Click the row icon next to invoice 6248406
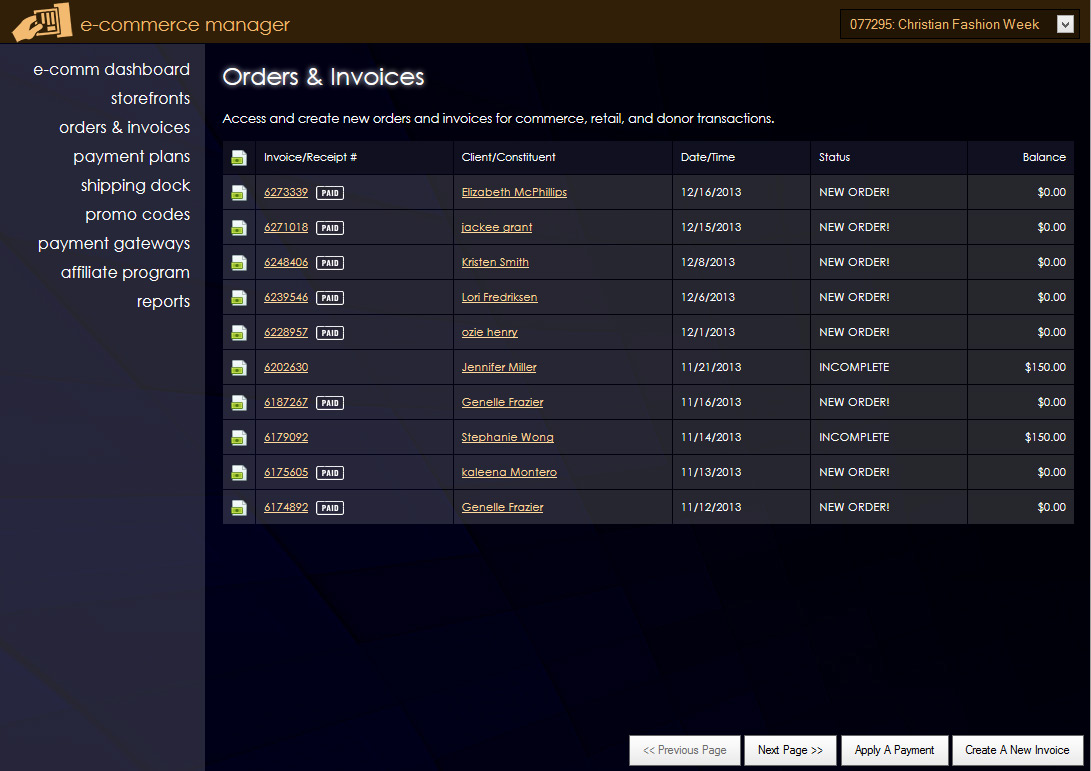The width and height of the screenshot is (1091, 771). (x=239, y=263)
